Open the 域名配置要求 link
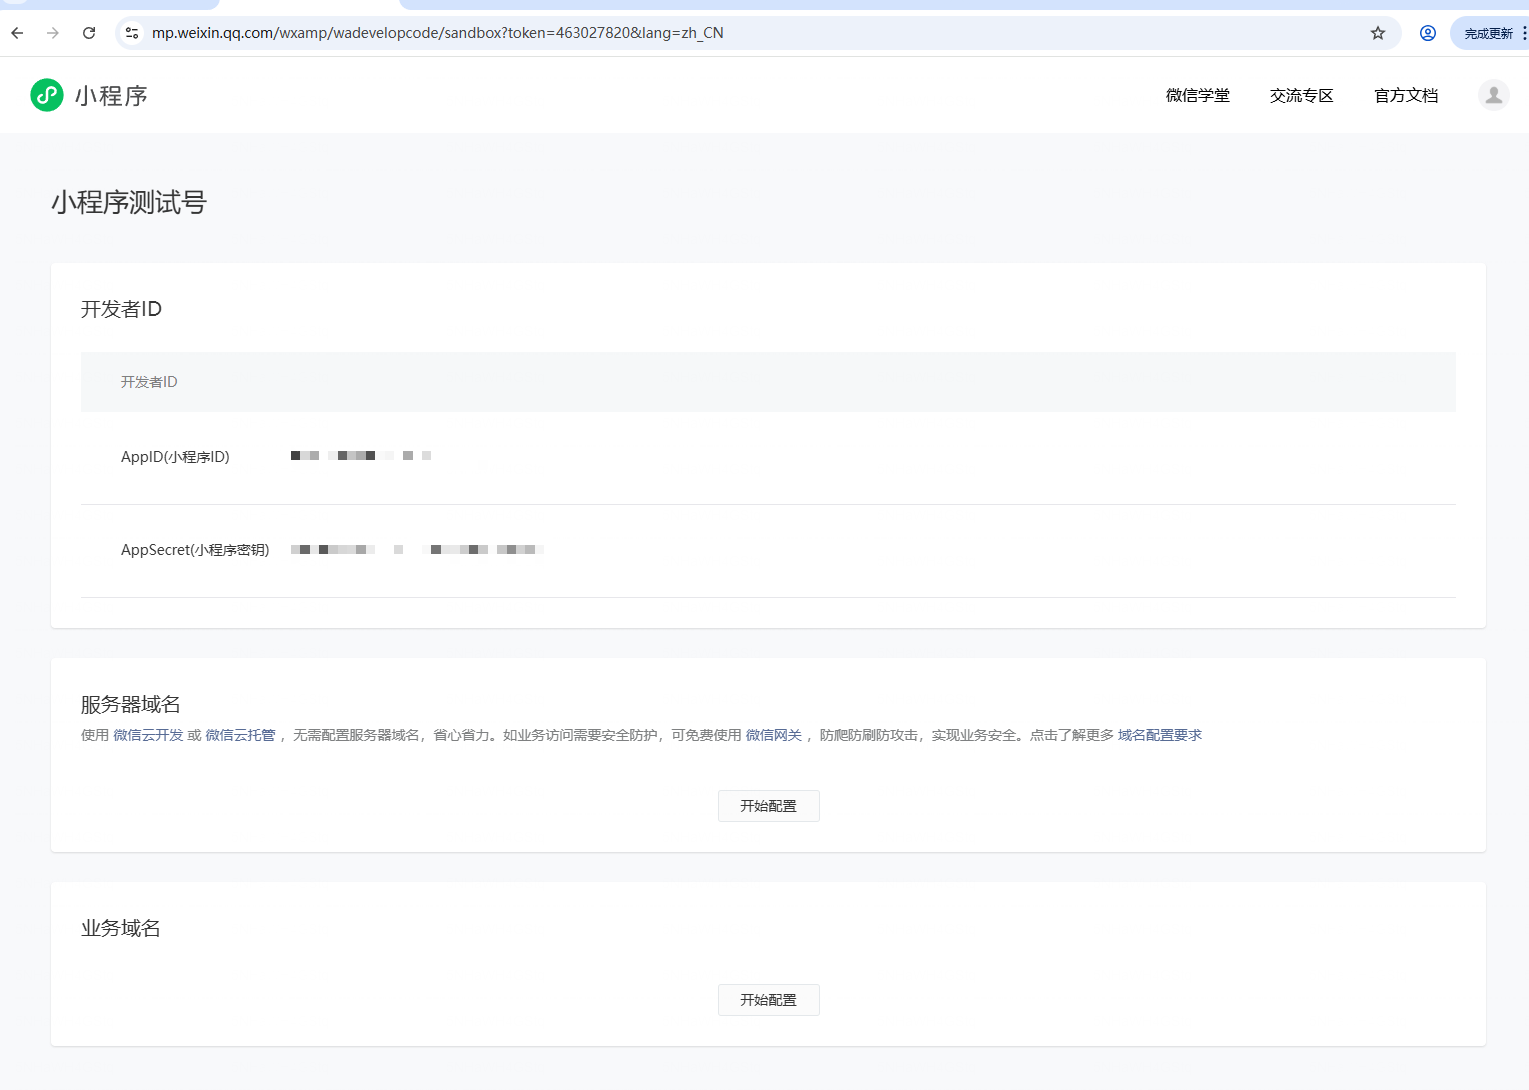Viewport: 1529px width, 1090px height. coord(1160,735)
